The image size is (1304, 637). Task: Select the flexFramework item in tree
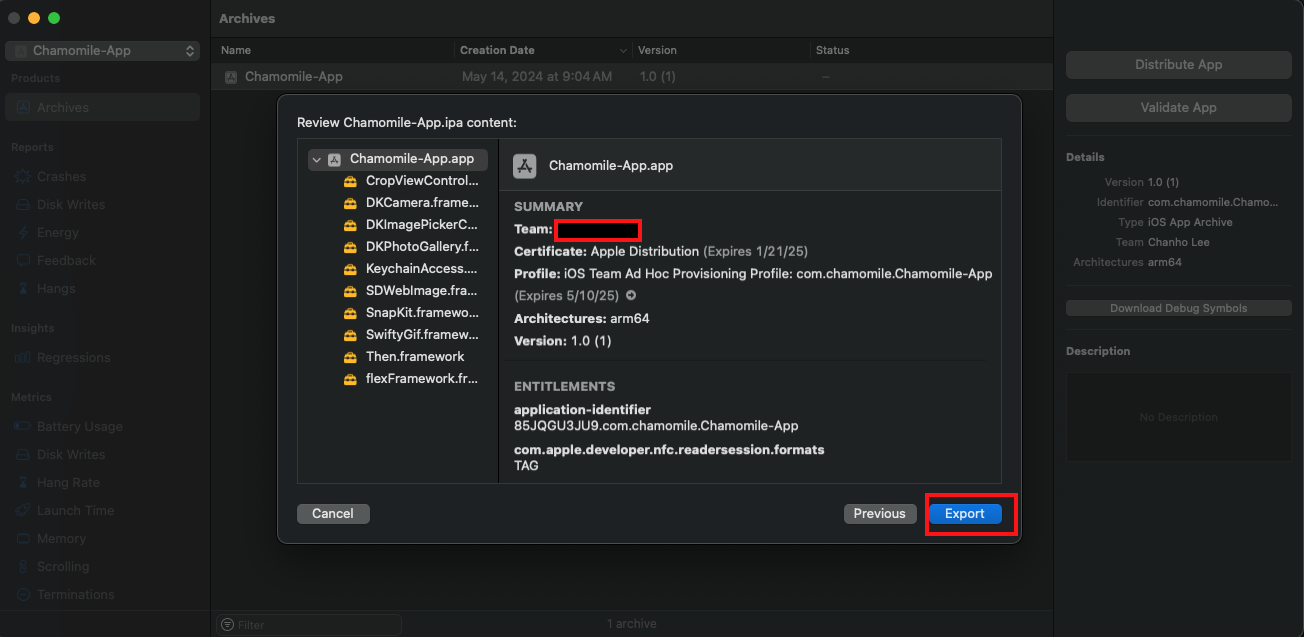pos(421,379)
